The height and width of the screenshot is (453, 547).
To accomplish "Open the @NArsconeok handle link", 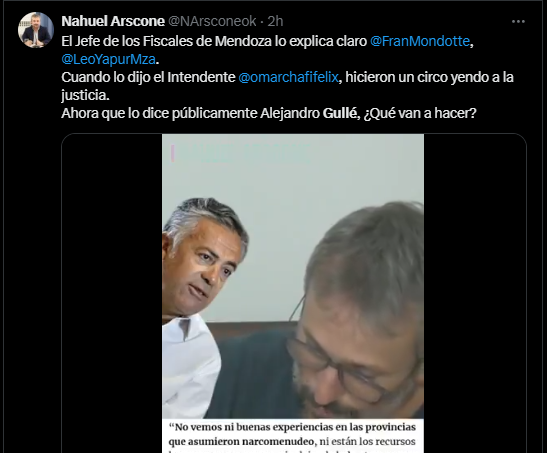I will (x=212, y=21).
